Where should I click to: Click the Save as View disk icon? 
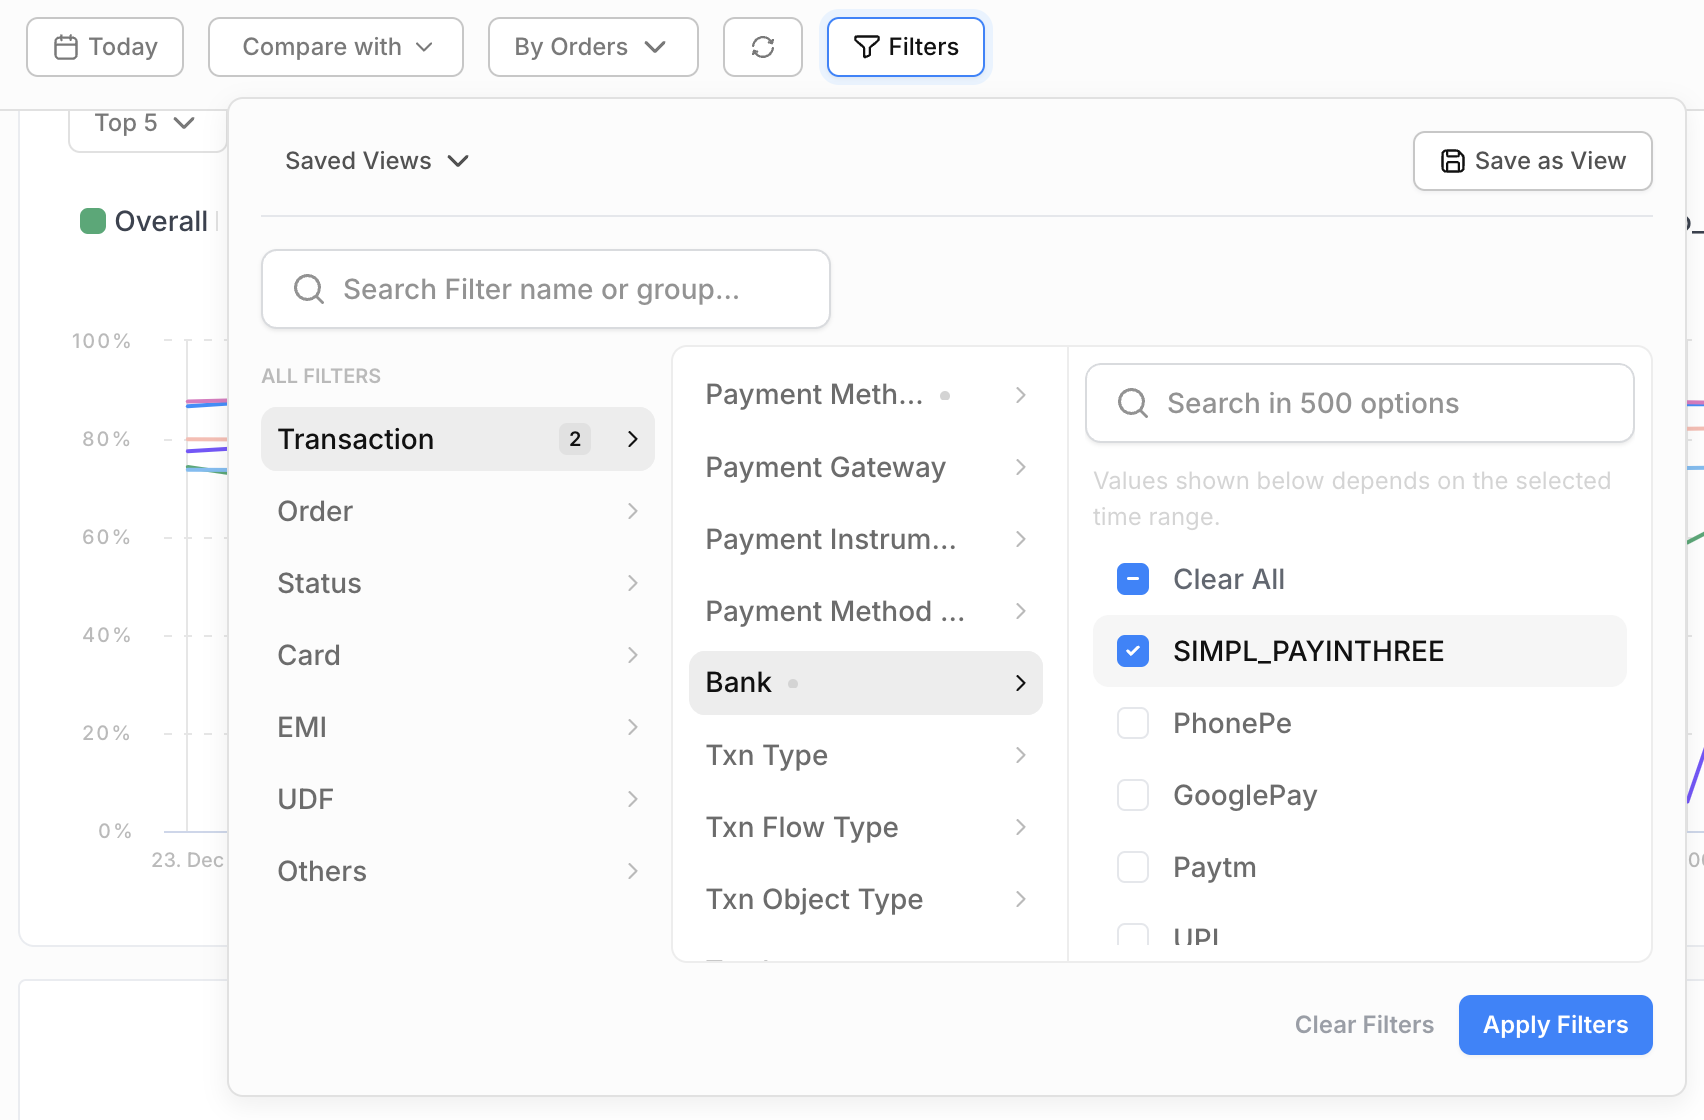[x=1452, y=161]
